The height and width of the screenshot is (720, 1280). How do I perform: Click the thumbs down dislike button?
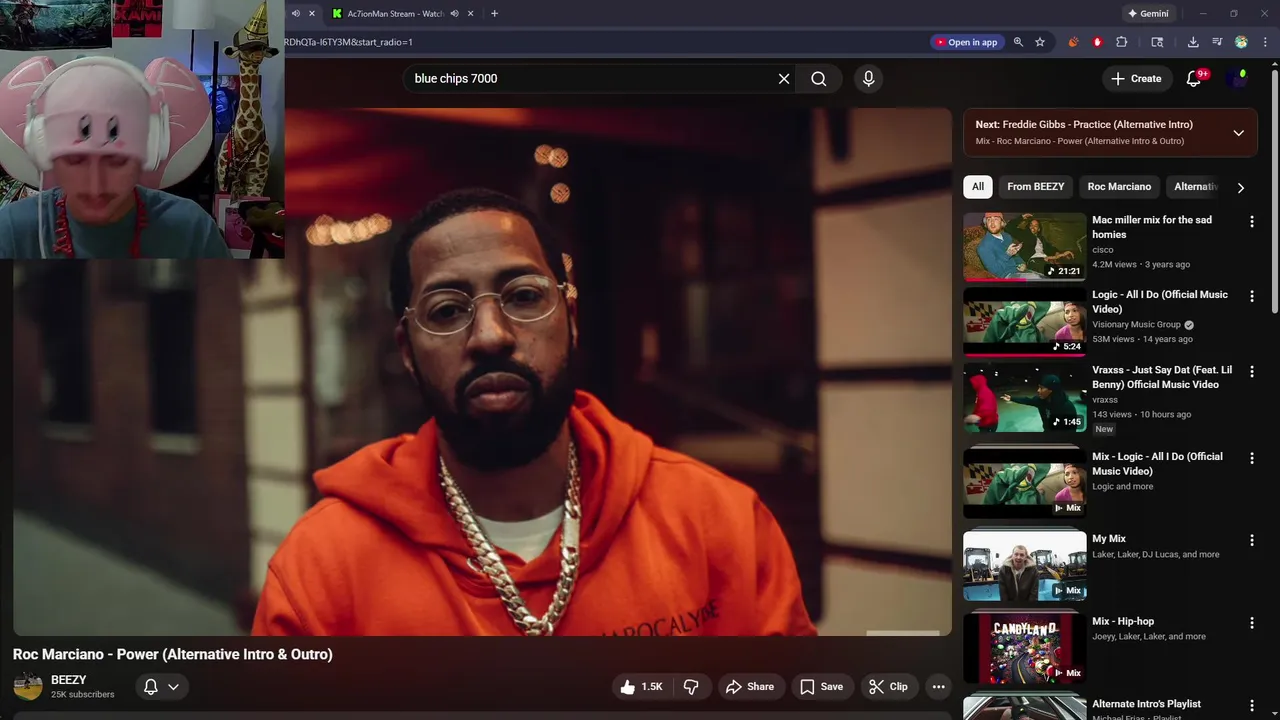click(x=691, y=687)
